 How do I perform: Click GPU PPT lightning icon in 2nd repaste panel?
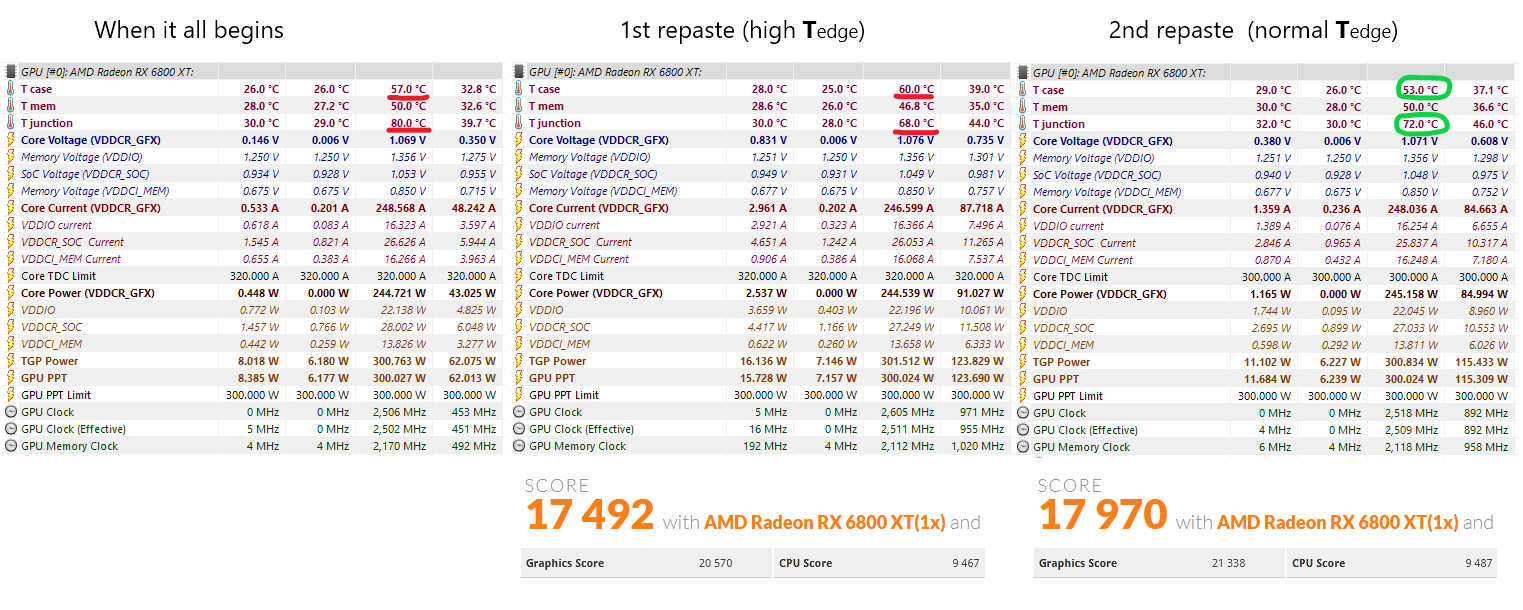1023,379
